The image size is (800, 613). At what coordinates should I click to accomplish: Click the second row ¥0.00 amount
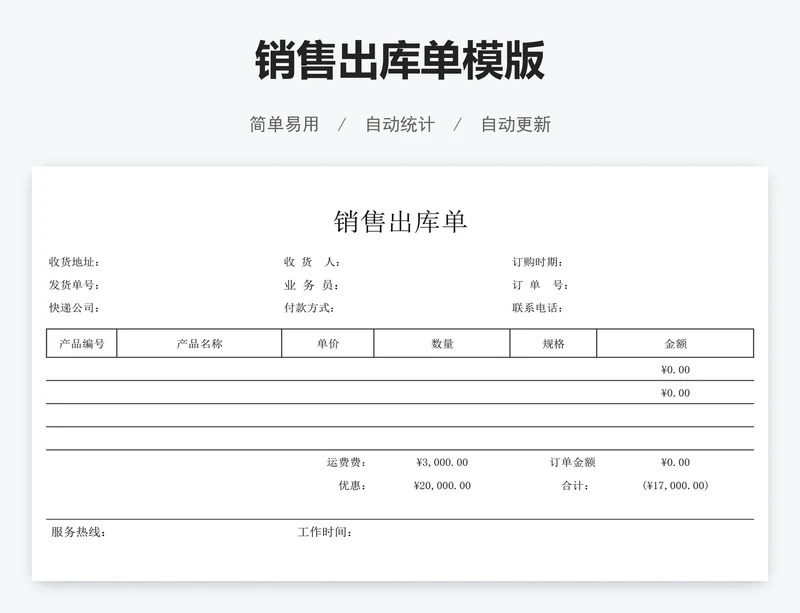pyautogui.click(x=676, y=393)
